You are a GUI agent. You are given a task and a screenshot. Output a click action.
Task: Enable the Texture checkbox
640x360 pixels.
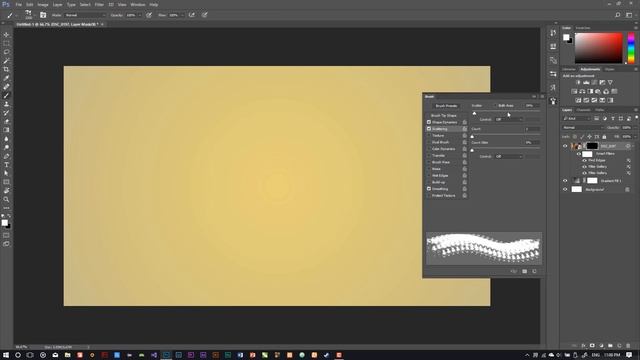point(429,136)
